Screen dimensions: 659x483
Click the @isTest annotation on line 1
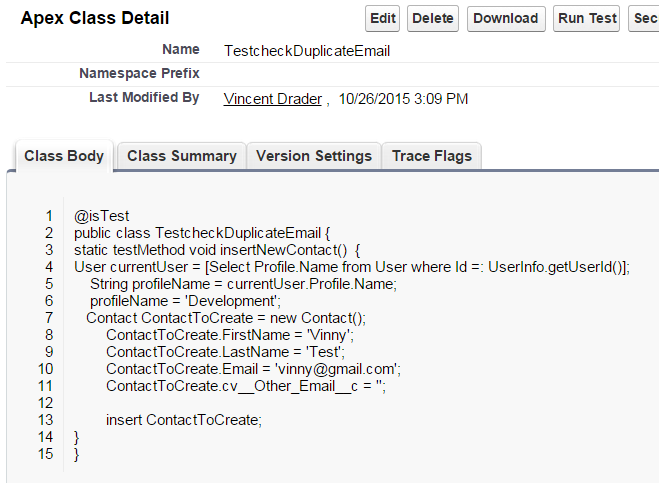pos(102,215)
